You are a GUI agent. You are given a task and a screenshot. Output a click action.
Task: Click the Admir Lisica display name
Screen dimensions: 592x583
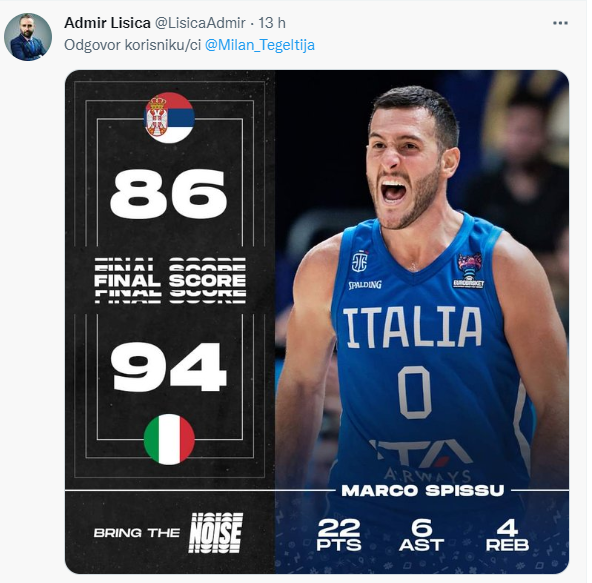pyautogui.click(x=107, y=23)
